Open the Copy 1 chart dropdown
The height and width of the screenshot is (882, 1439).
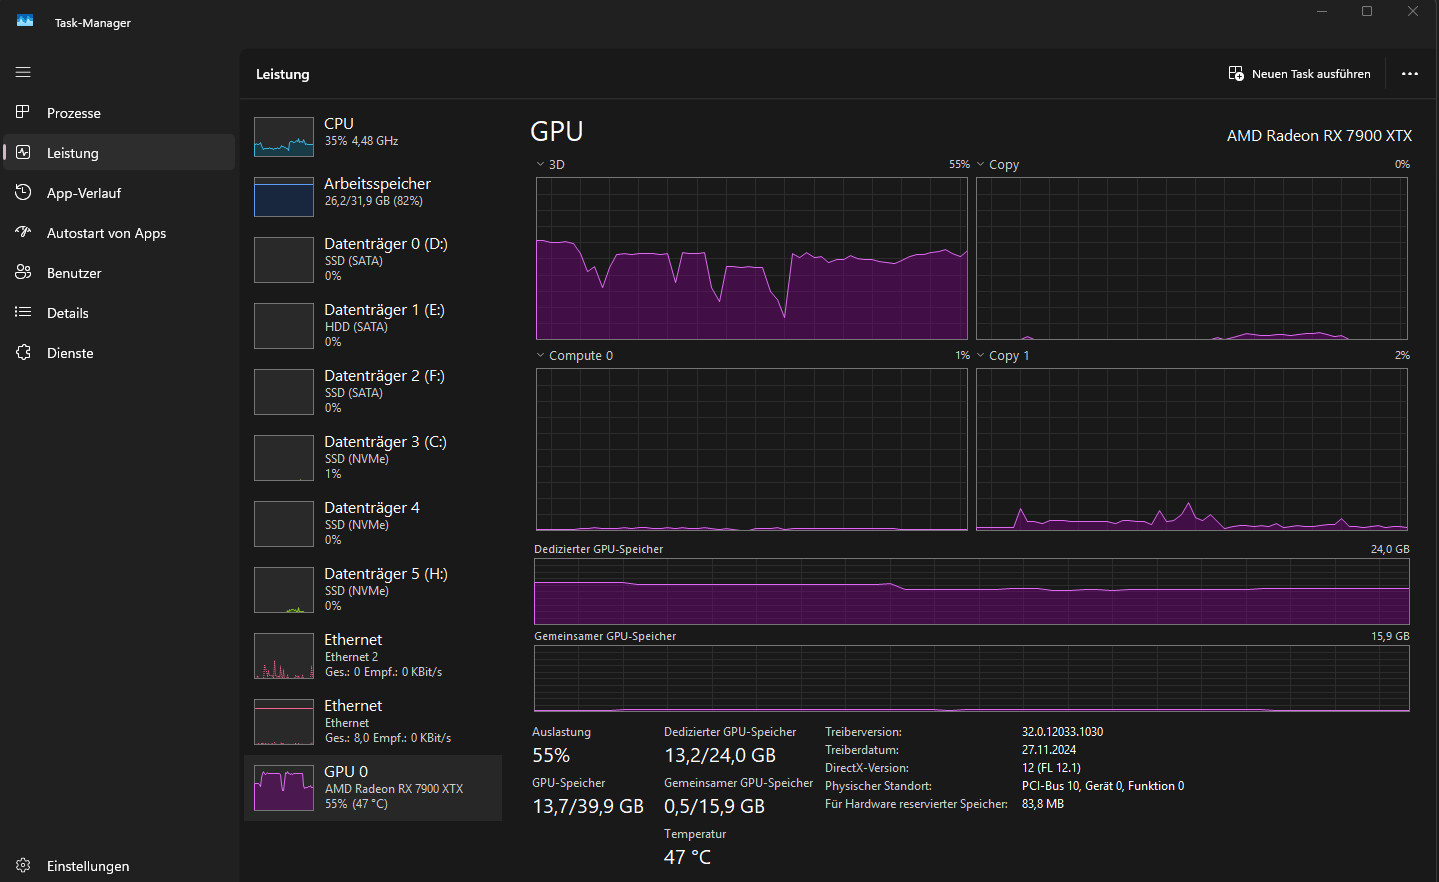979,355
